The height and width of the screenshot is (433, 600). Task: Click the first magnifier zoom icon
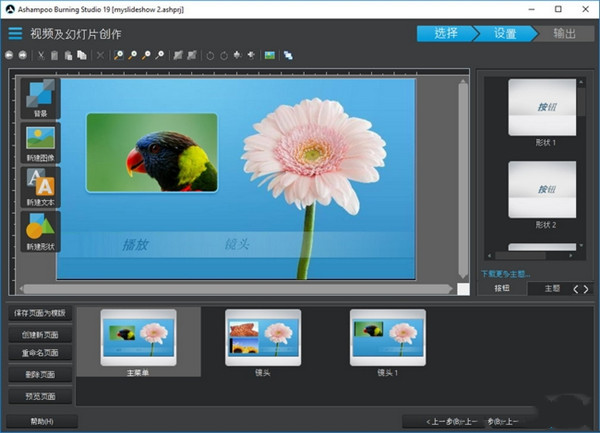click(x=118, y=55)
